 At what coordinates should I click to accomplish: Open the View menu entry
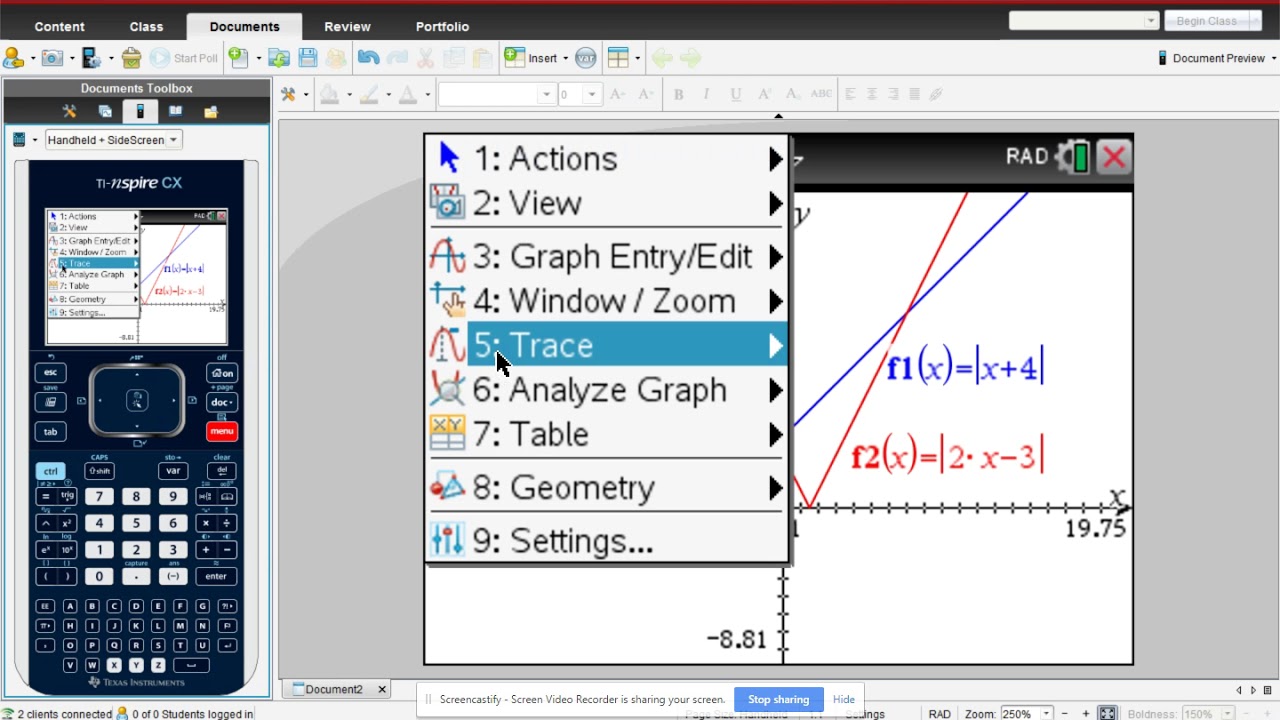pyautogui.click(x=608, y=203)
